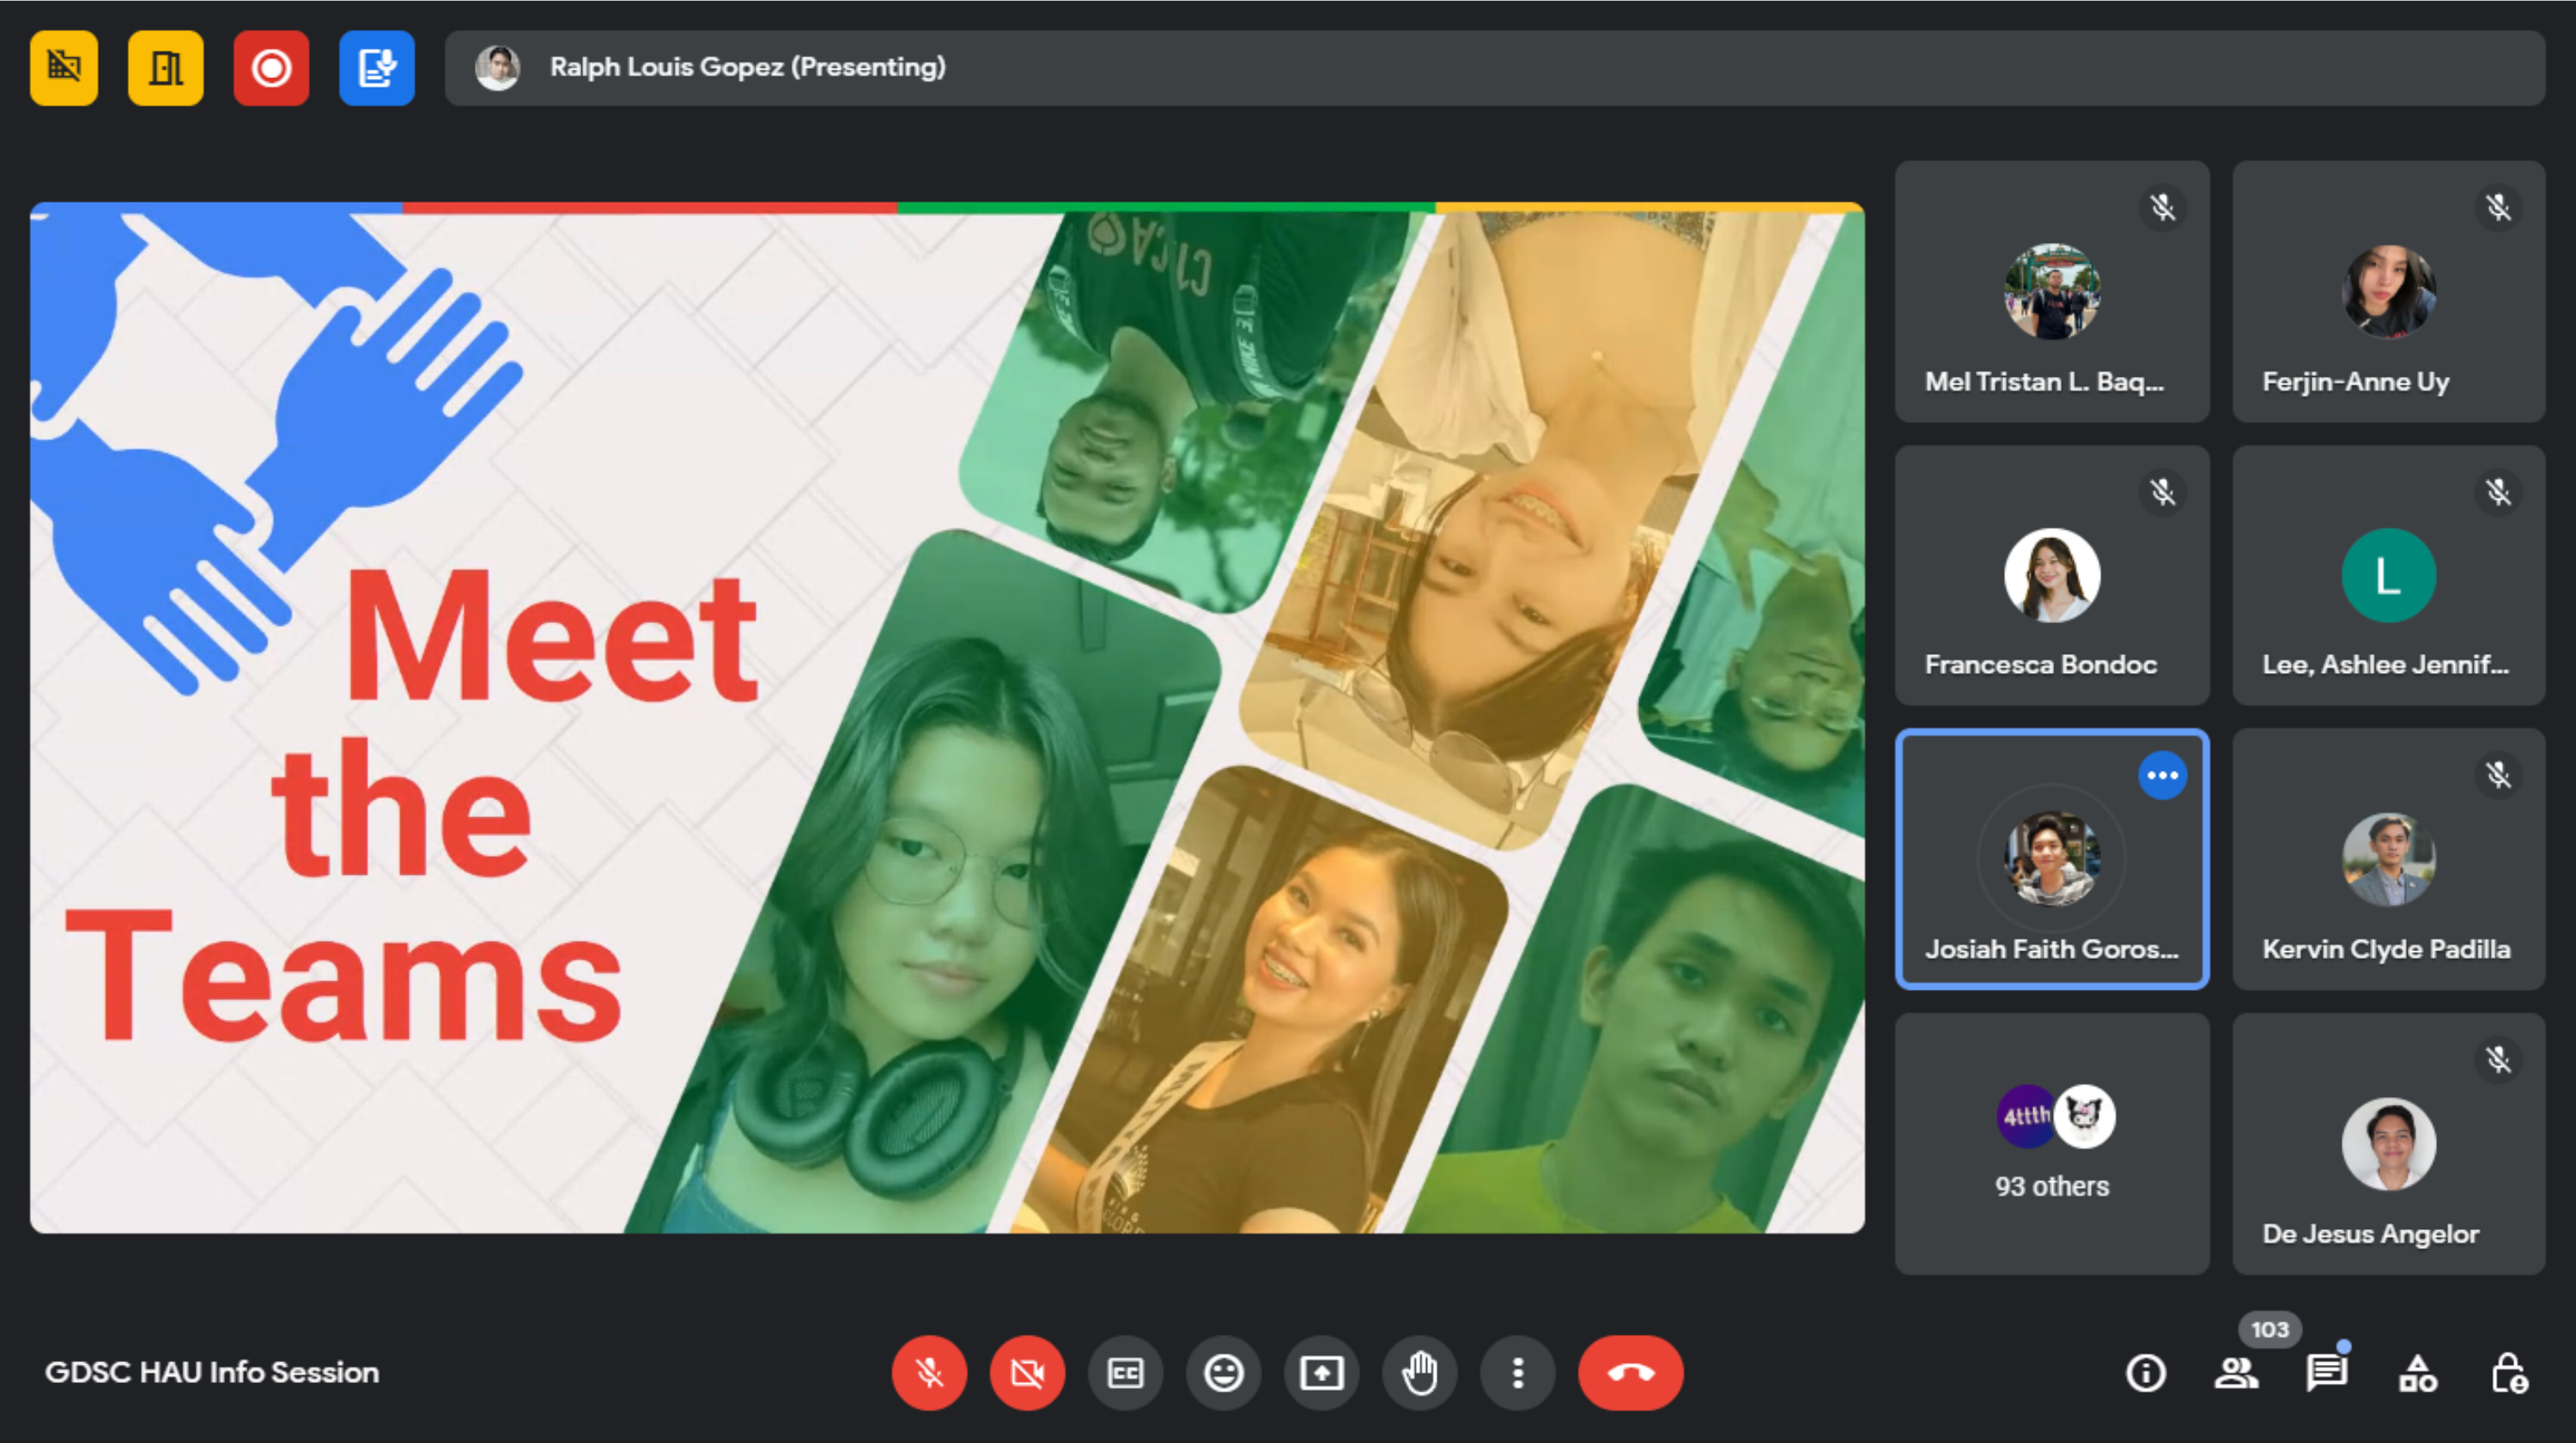The width and height of the screenshot is (2576, 1443).
Task: Click GDSC HAU Info Session meeting title
Action: [212, 1372]
